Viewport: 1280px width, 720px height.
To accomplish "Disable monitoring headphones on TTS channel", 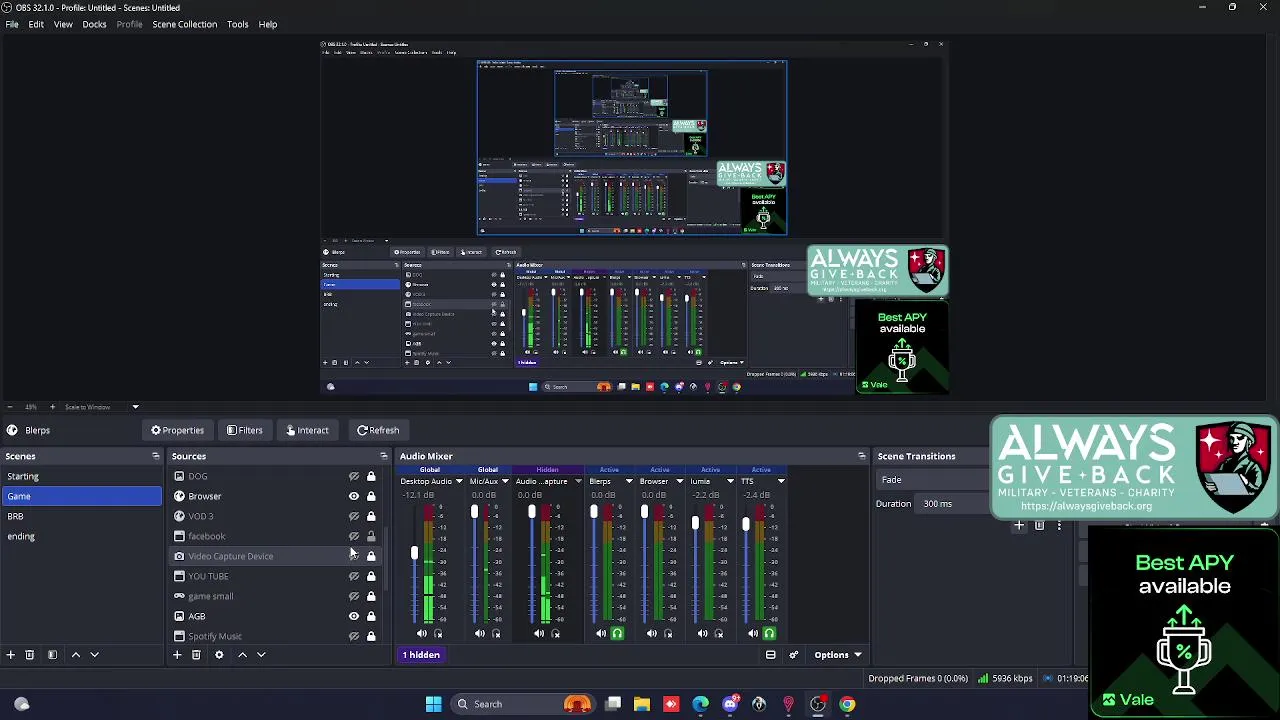I will pyautogui.click(x=769, y=633).
